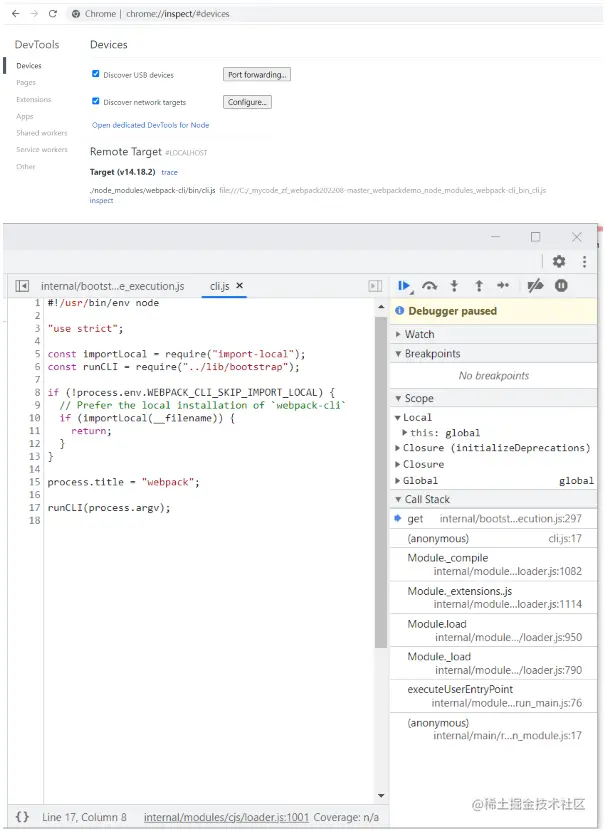605x831 pixels.
Task: Click the Chrome address bar
Action: (x=334, y=14)
